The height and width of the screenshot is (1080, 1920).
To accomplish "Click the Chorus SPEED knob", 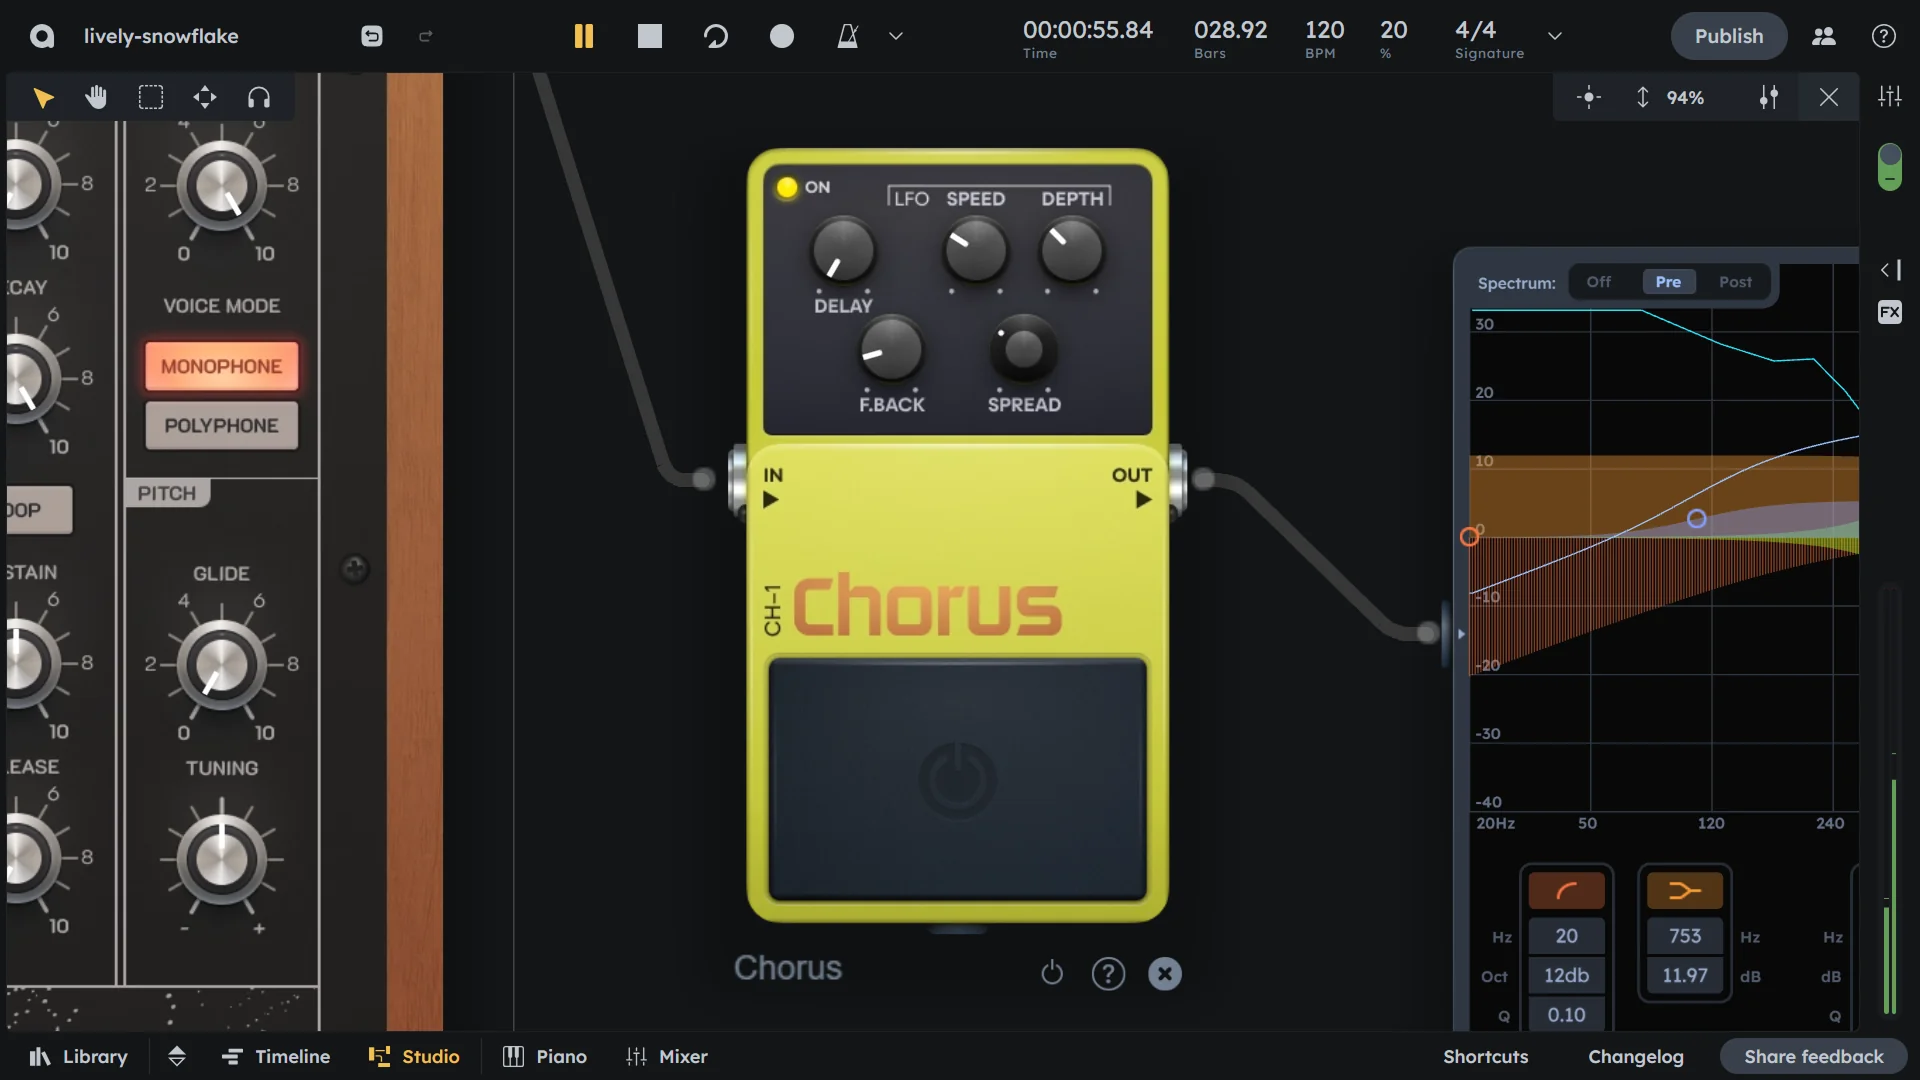I will coord(975,250).
